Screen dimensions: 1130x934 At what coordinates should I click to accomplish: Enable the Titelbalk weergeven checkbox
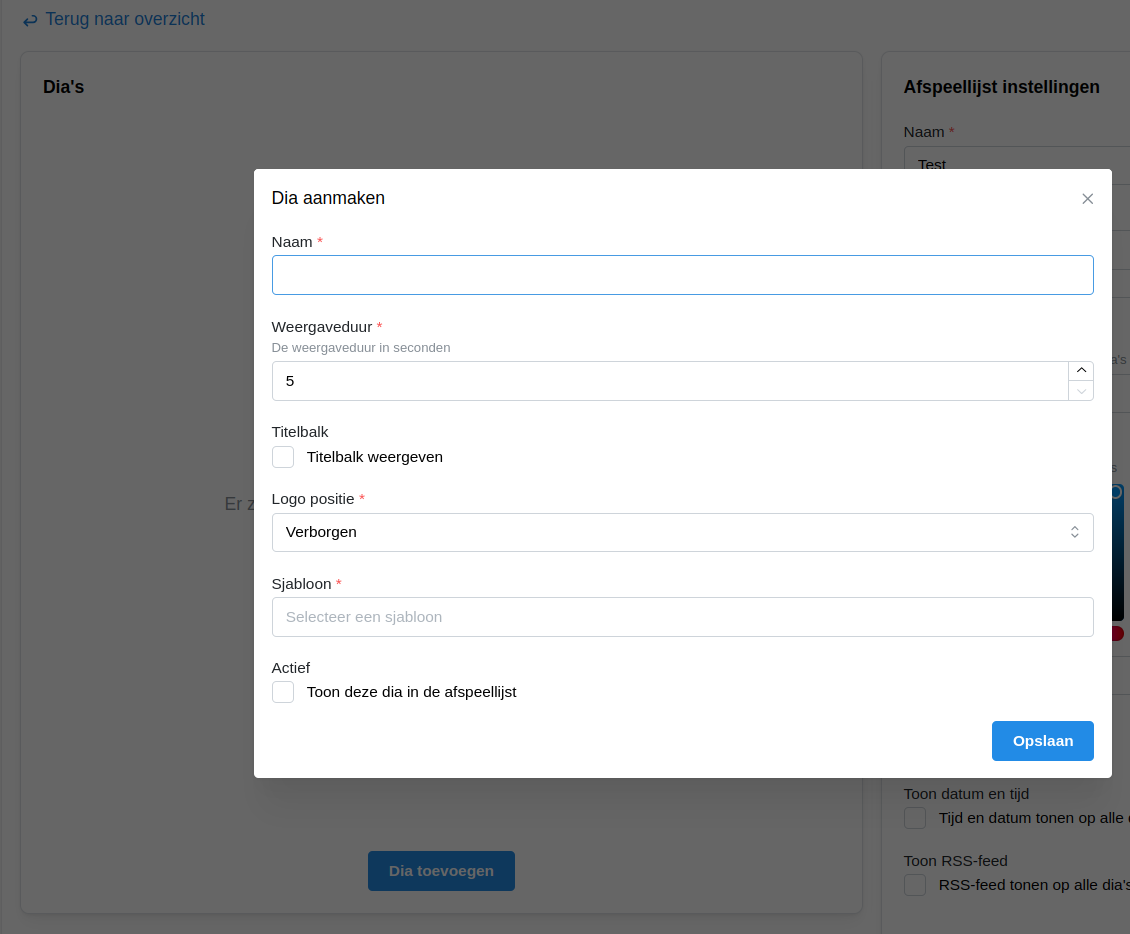(x=283, y=457)
